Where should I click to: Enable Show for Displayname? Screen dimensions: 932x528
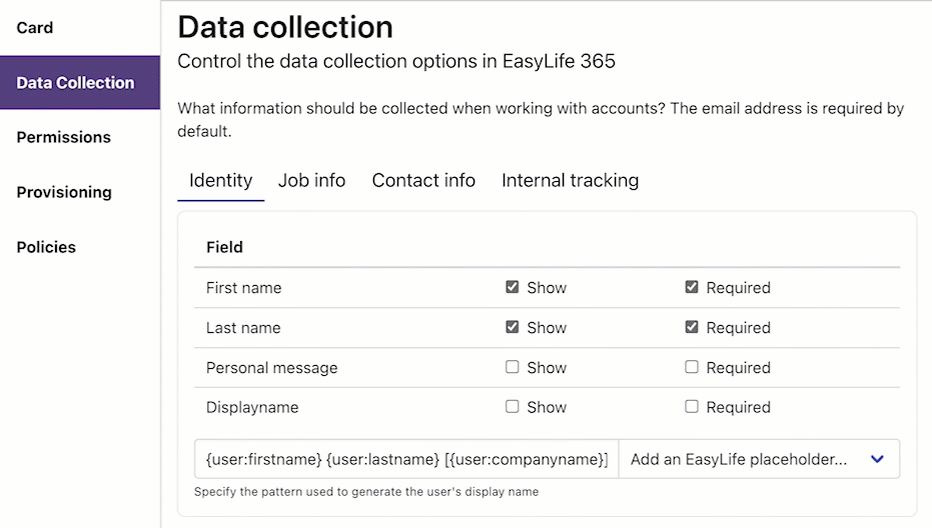(512, 407)
